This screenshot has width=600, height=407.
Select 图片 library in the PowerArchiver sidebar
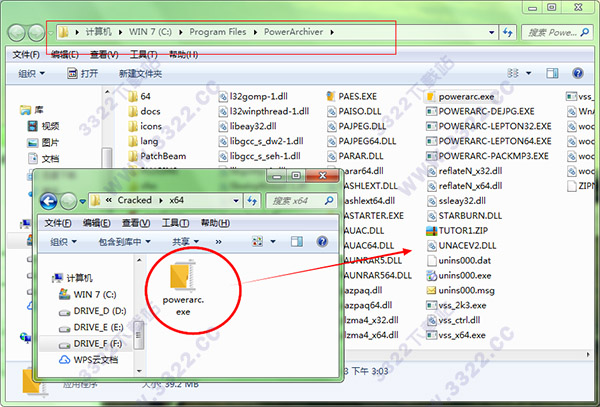[43, 142]
